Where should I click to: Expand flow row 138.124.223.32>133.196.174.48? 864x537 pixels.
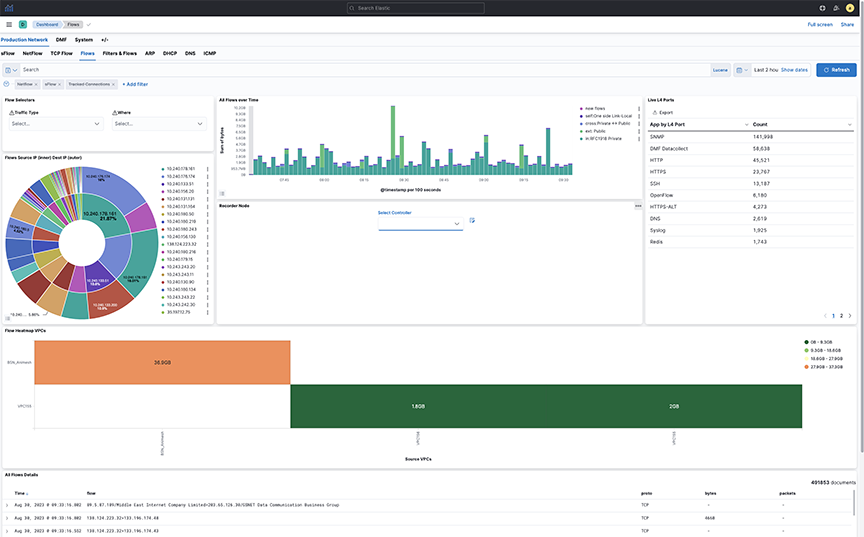[x=7, y=518]
